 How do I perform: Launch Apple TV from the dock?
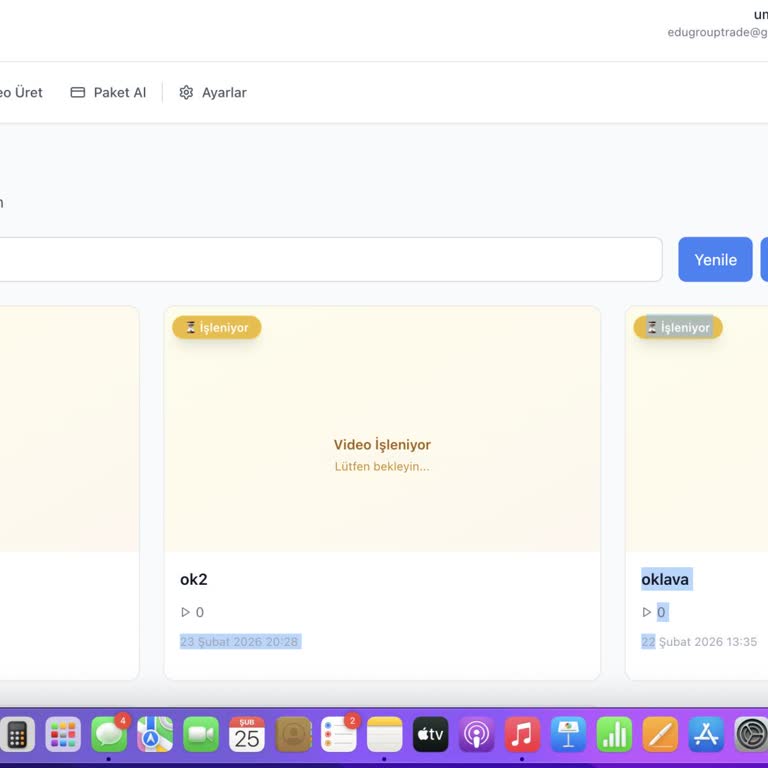431,734
